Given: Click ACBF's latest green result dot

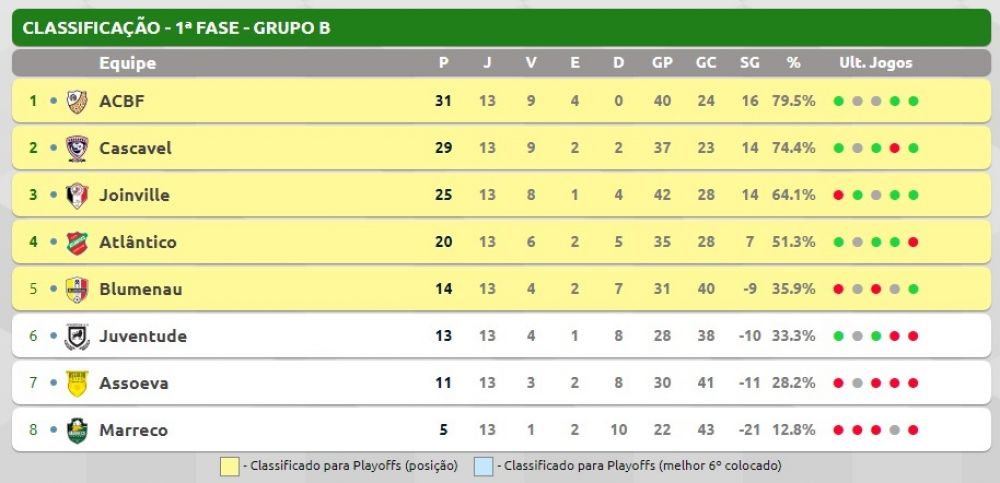Looking at the screenshot, I should tap(913, 101).
